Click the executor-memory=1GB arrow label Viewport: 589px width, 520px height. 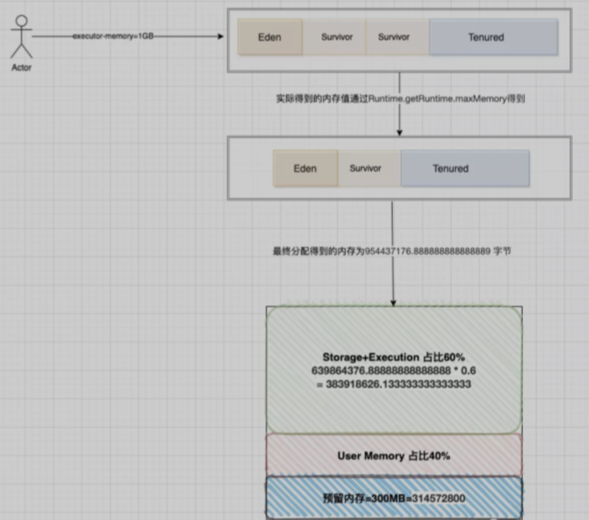pos(113,36)
